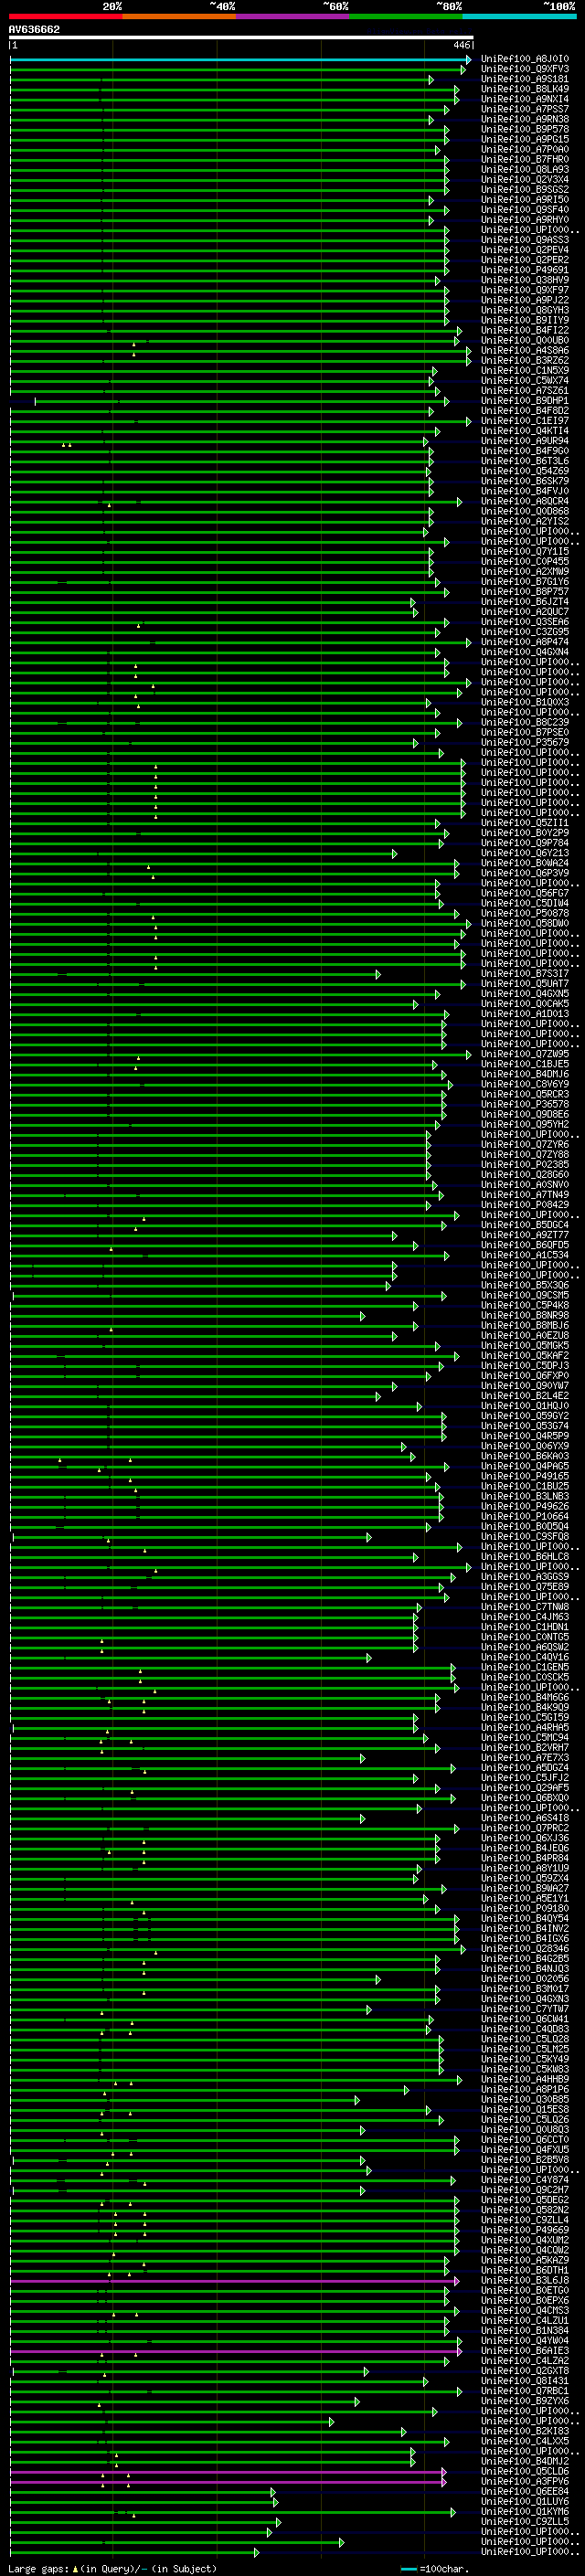Select the UniRef100_C4QV16 label

[525, 1657]
